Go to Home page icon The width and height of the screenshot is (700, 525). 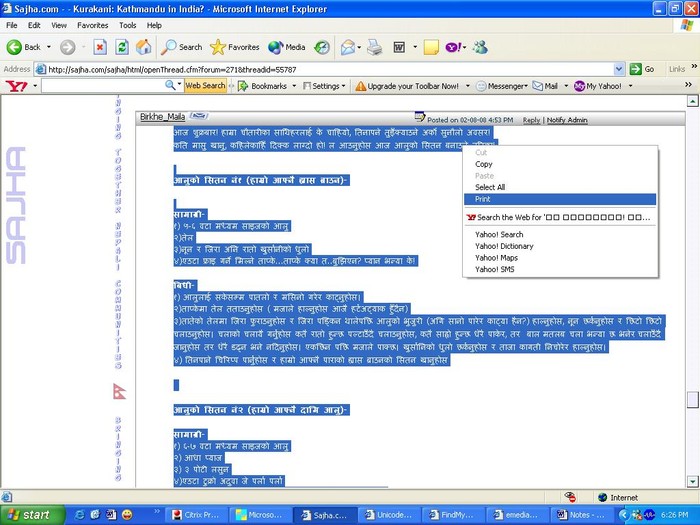coord(144,47)
